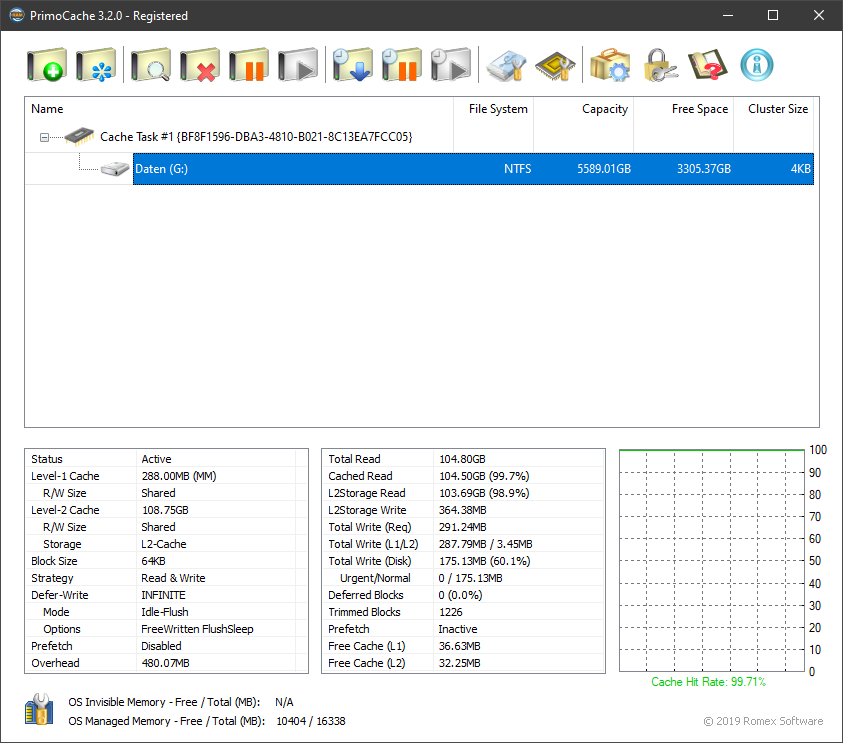Click the Status value 'Active'
The height and width of the screenshot is (743, 843).
tap(156, 459)
